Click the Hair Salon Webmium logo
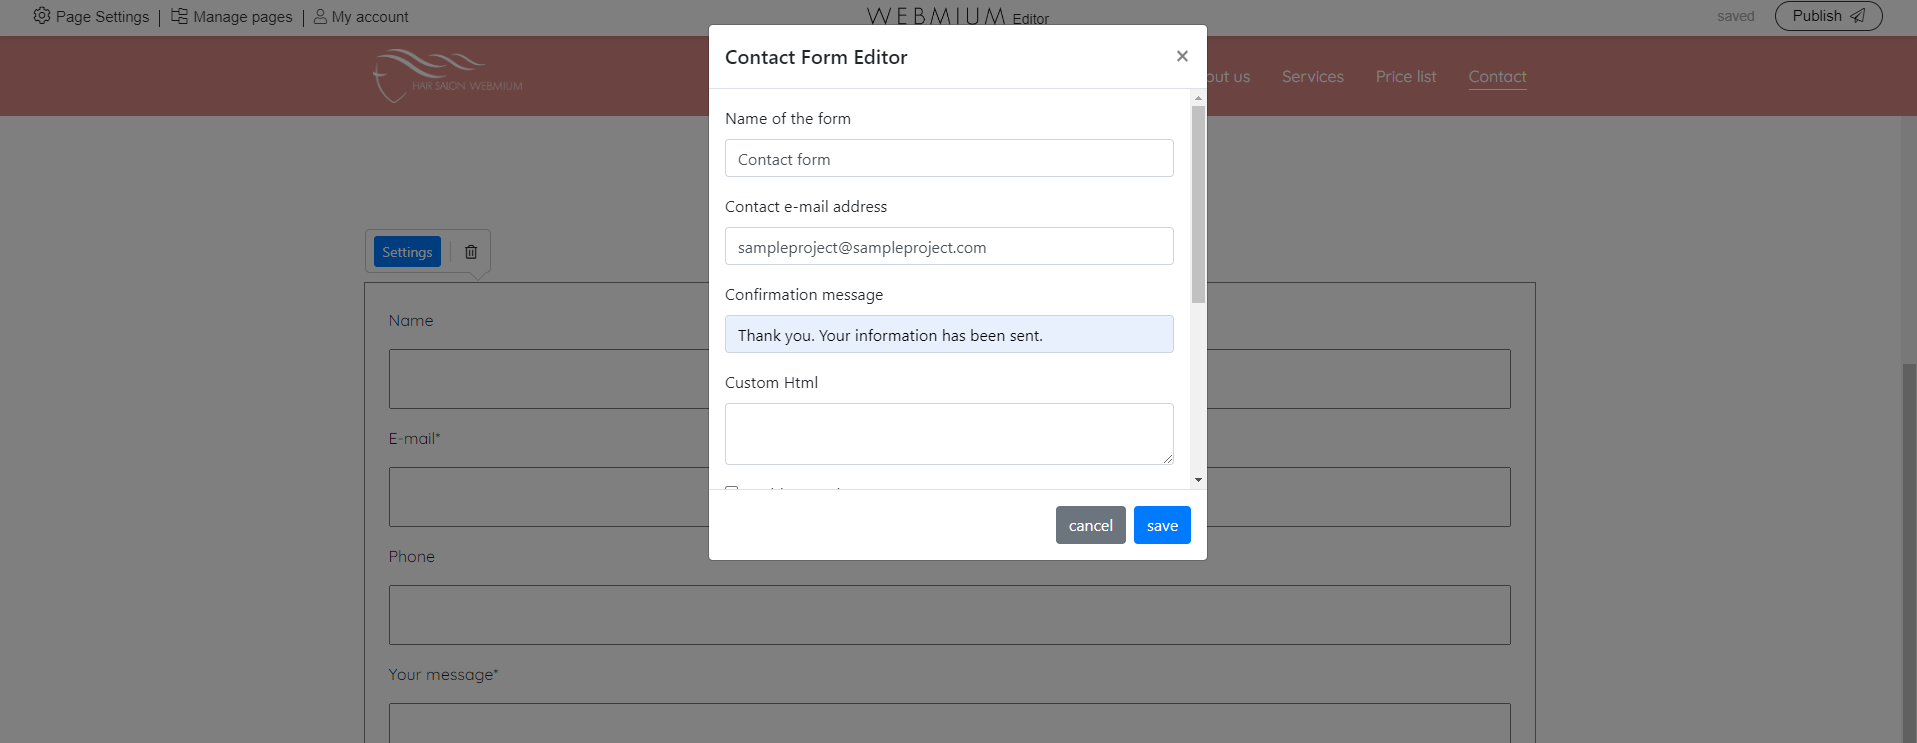1917x743 pixels. click(x=447, y=76)
